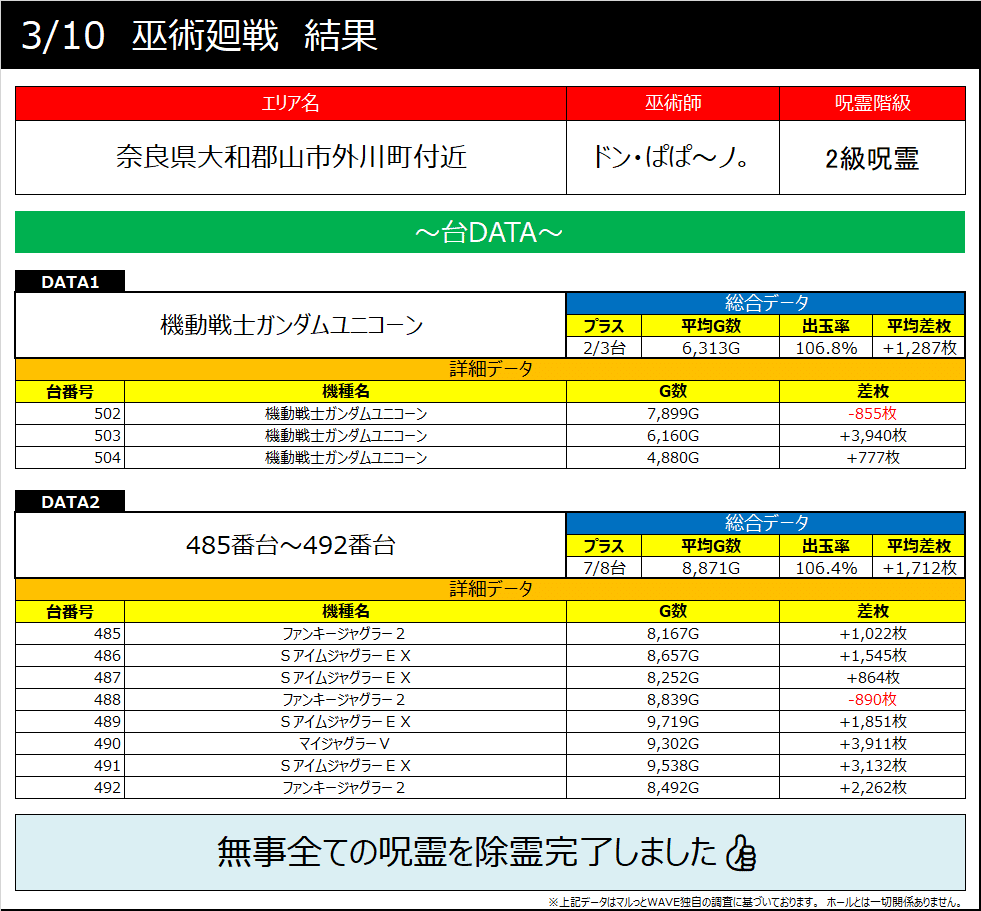Click the '2級呪霊' rank cell
Screen dimensions: 981x911
872,158
